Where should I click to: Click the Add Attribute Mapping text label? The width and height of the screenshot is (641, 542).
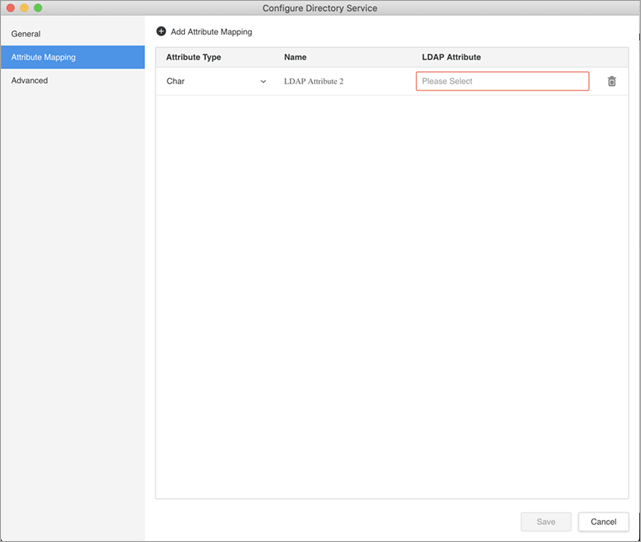(x=211, y=32)
